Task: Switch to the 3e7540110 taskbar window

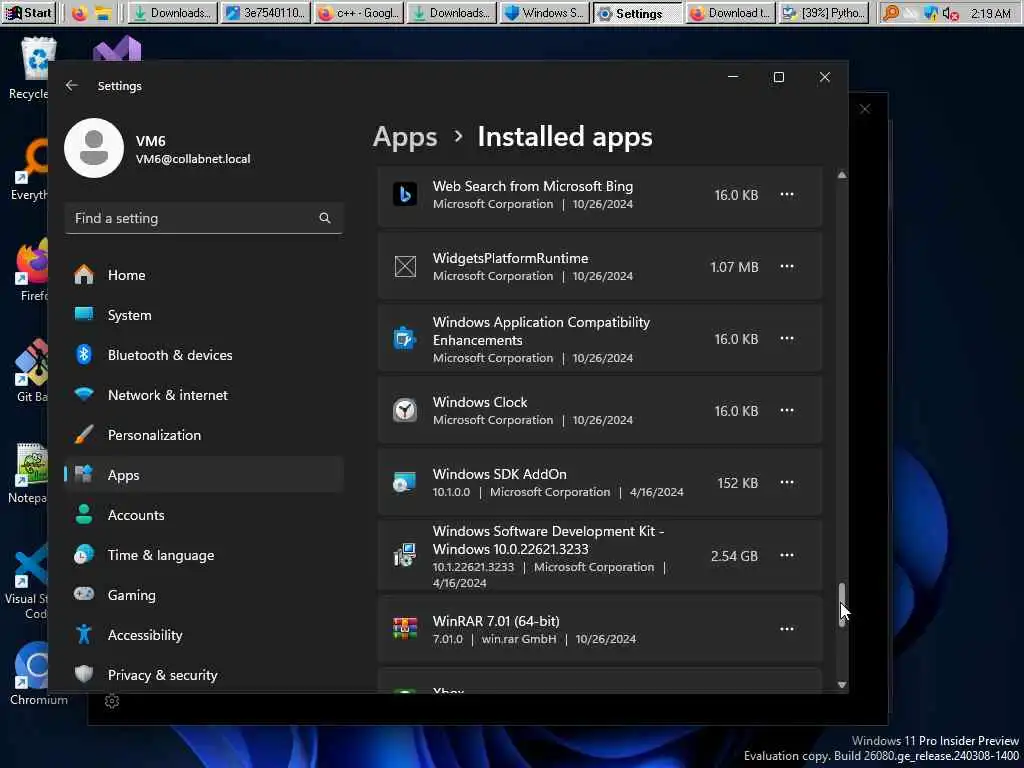Action: 266,13
